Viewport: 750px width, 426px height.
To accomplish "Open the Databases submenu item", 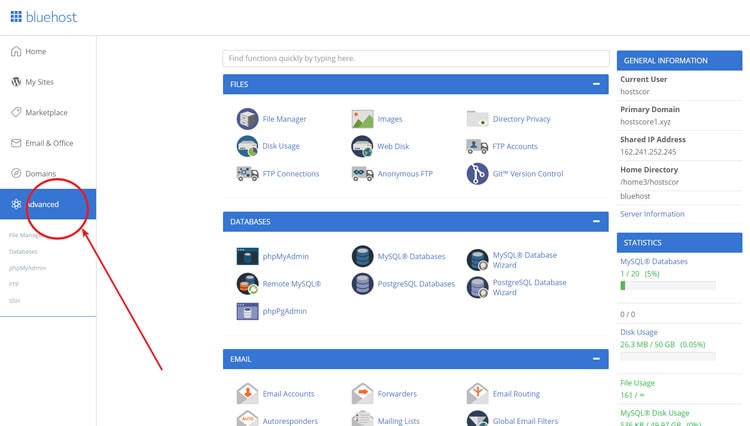I will pos(23,251).
